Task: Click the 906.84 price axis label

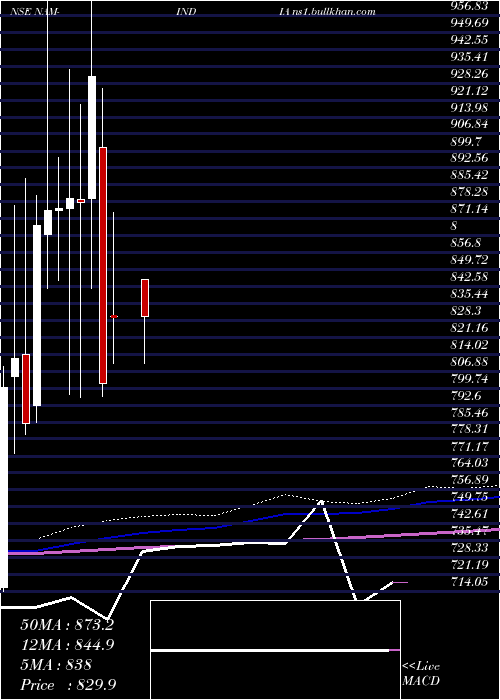Action: [469, 124]
